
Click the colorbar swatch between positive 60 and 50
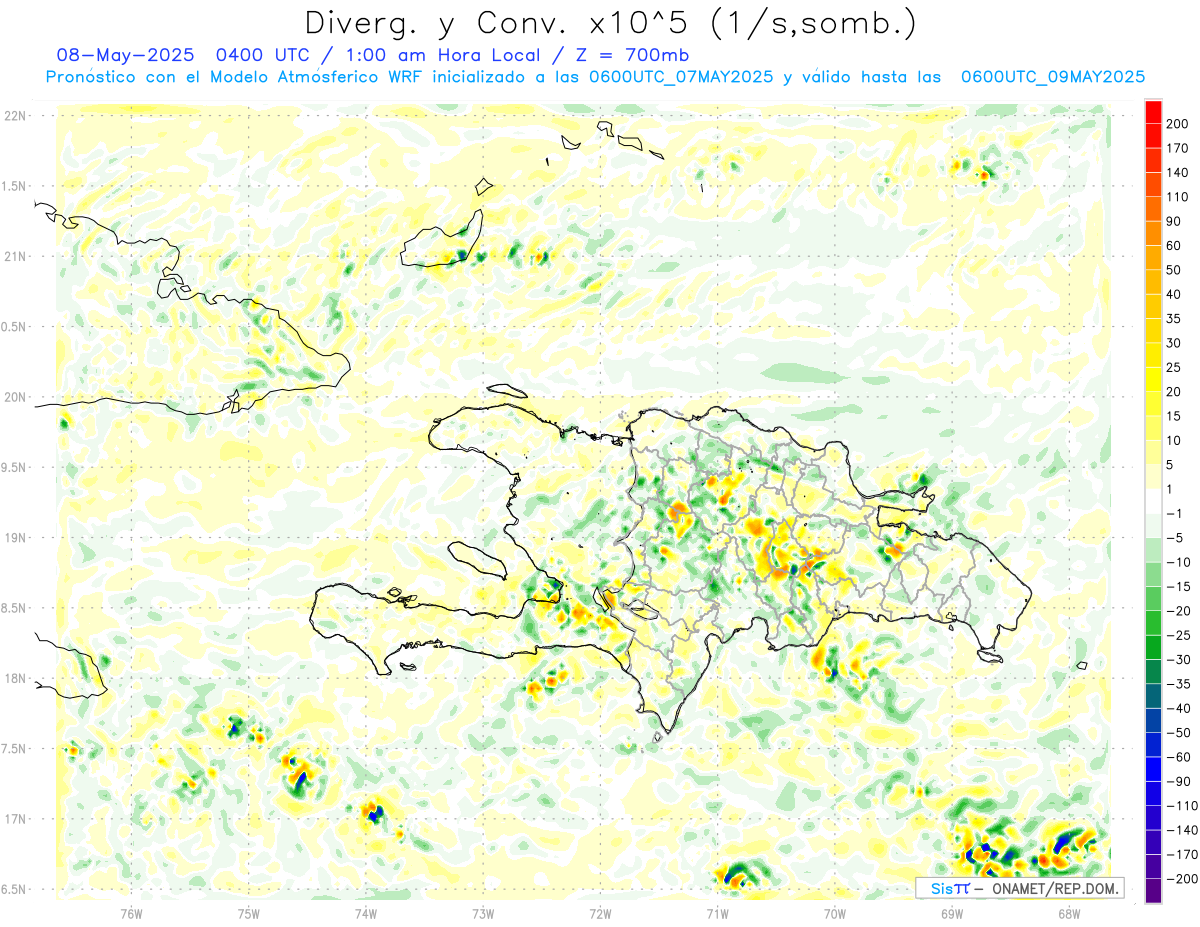pos(1153,258)
